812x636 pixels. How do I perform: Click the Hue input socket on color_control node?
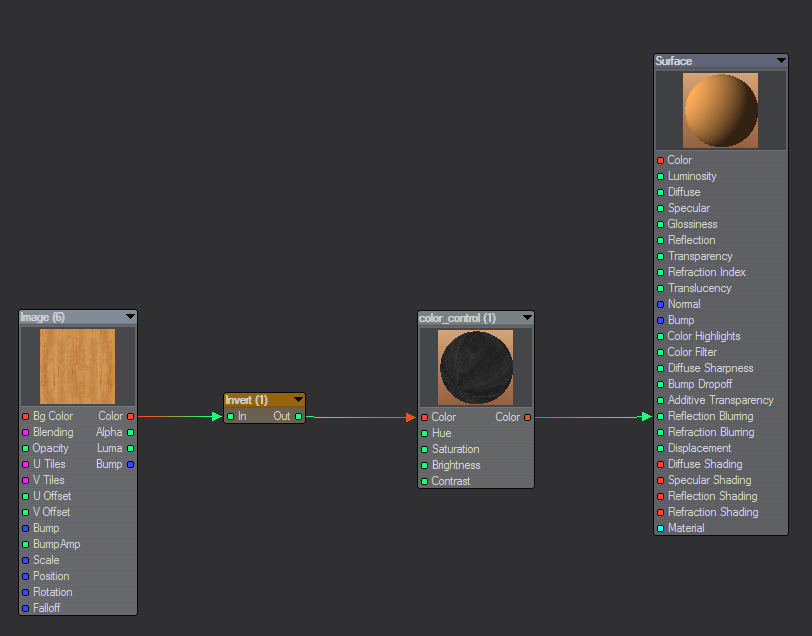pos(424,433)
